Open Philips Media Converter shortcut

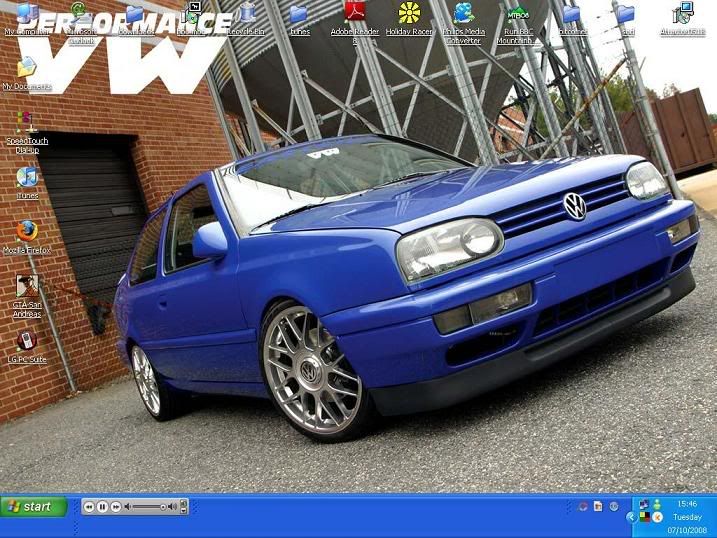[x=463, y=15]
